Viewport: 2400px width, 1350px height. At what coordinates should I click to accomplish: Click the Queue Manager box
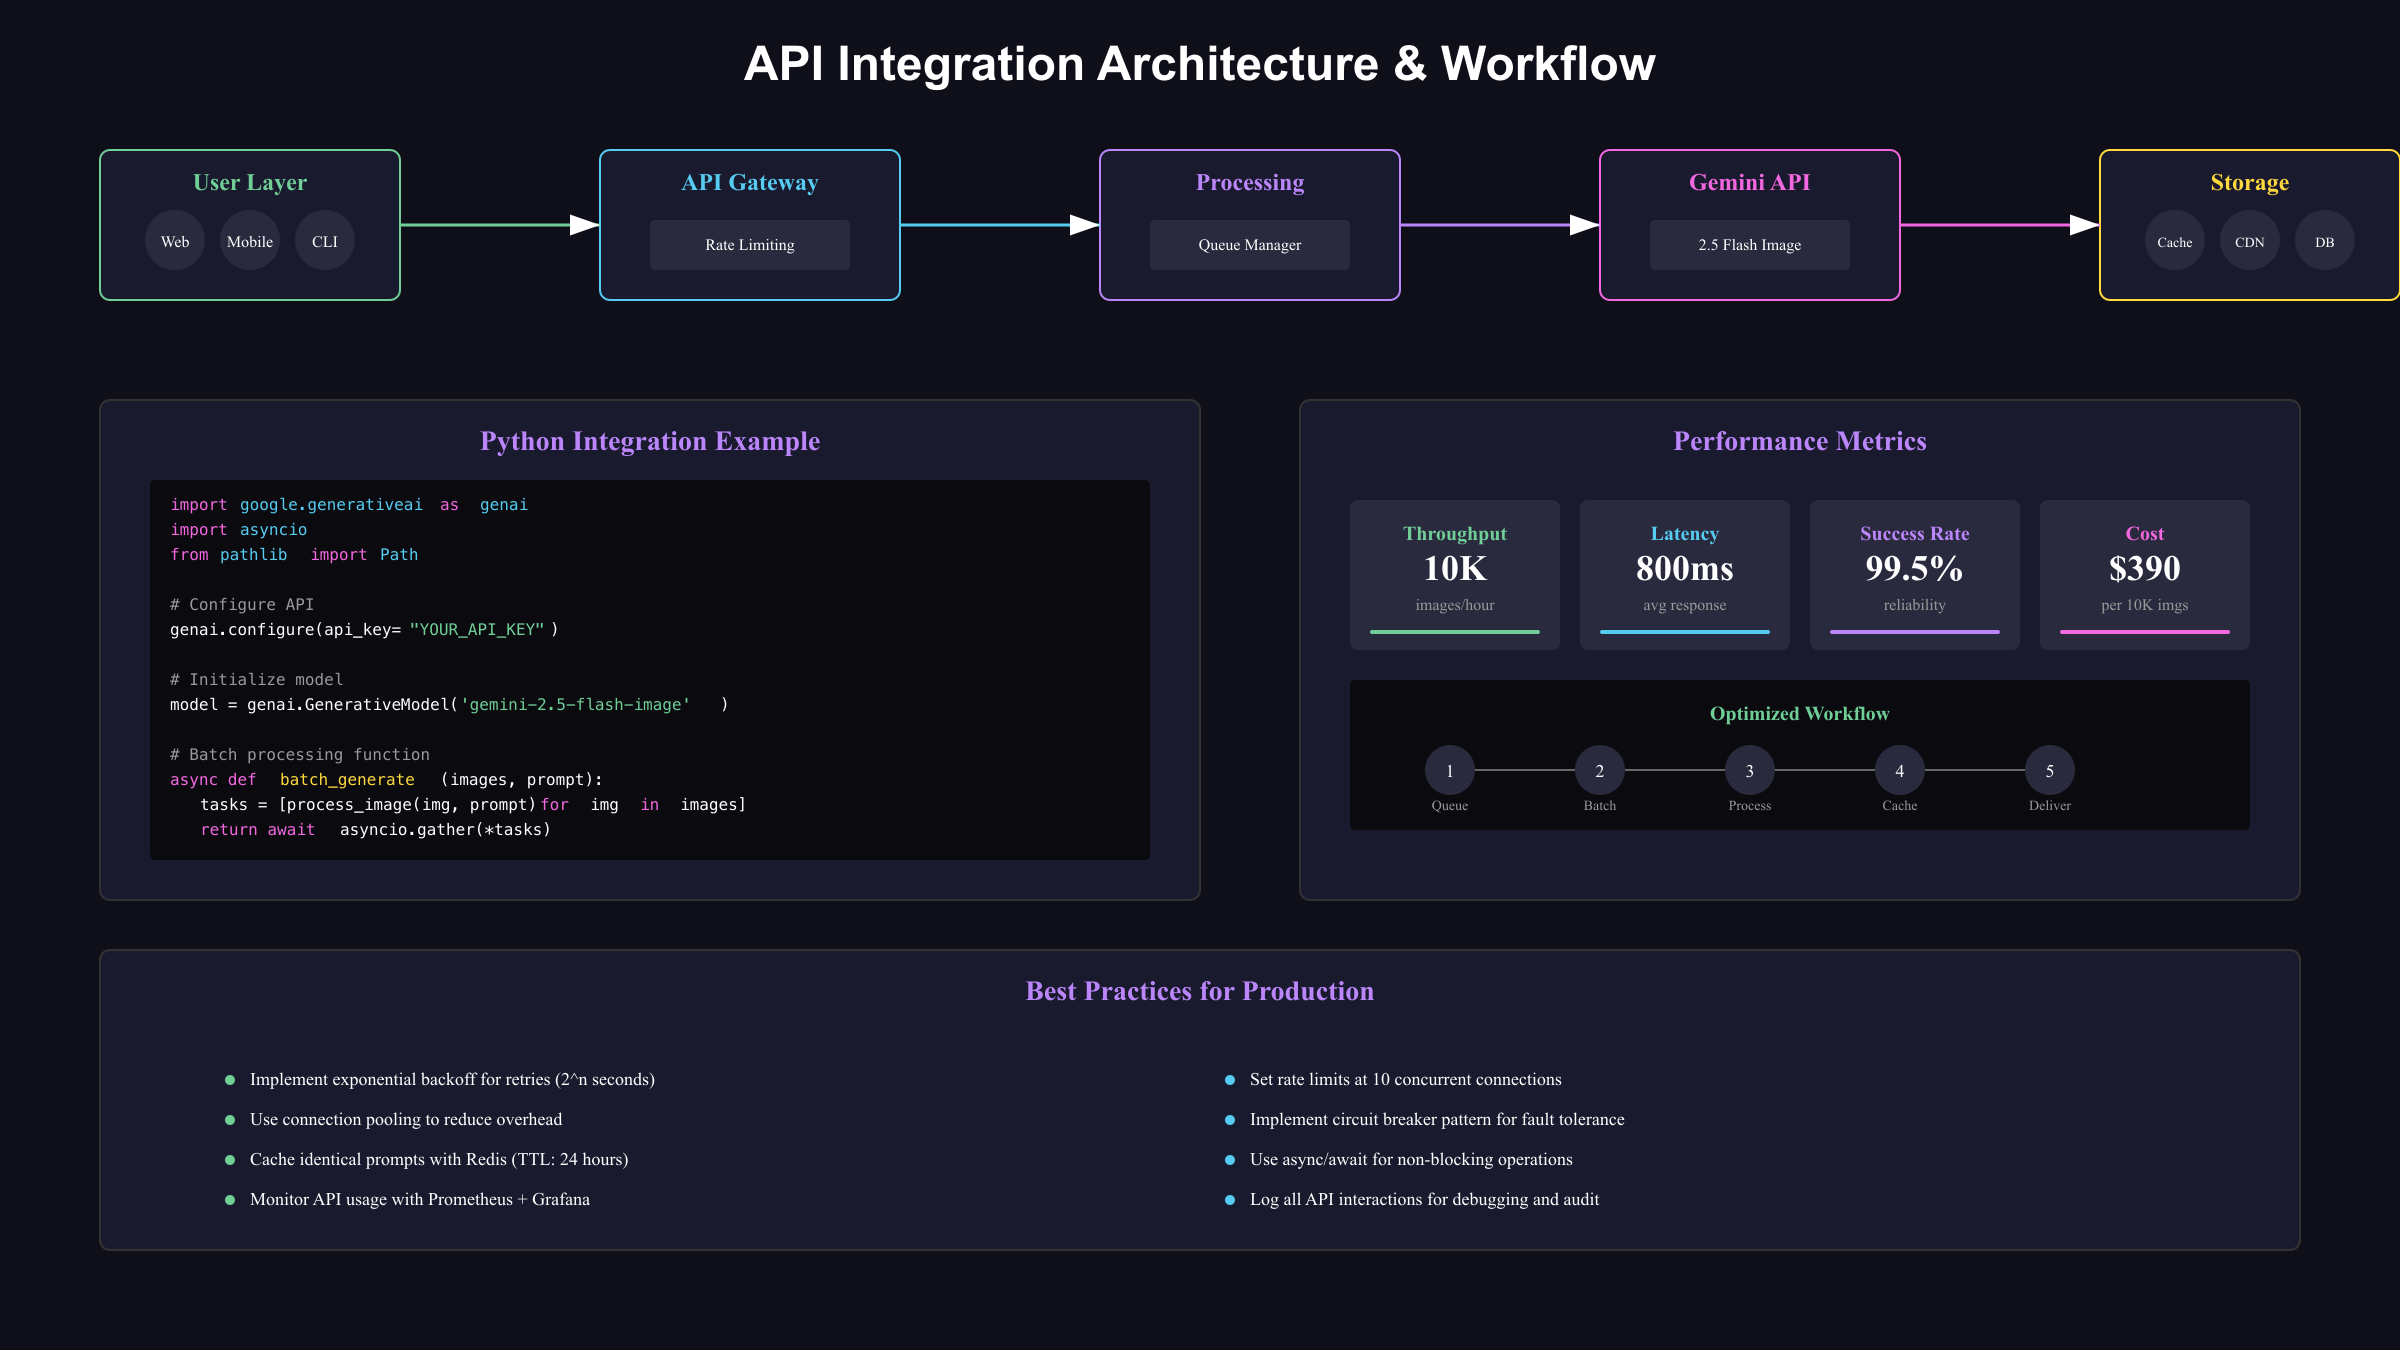point(1250,245)
